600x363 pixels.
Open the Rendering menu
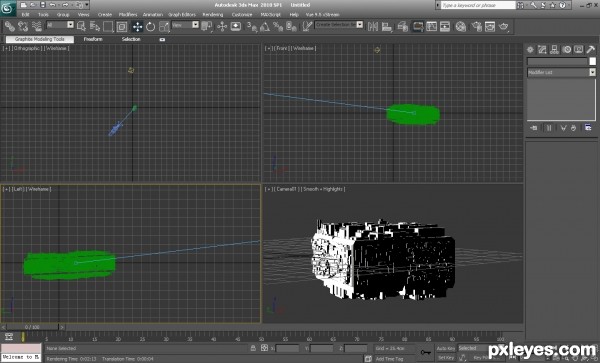coord(213,15)
